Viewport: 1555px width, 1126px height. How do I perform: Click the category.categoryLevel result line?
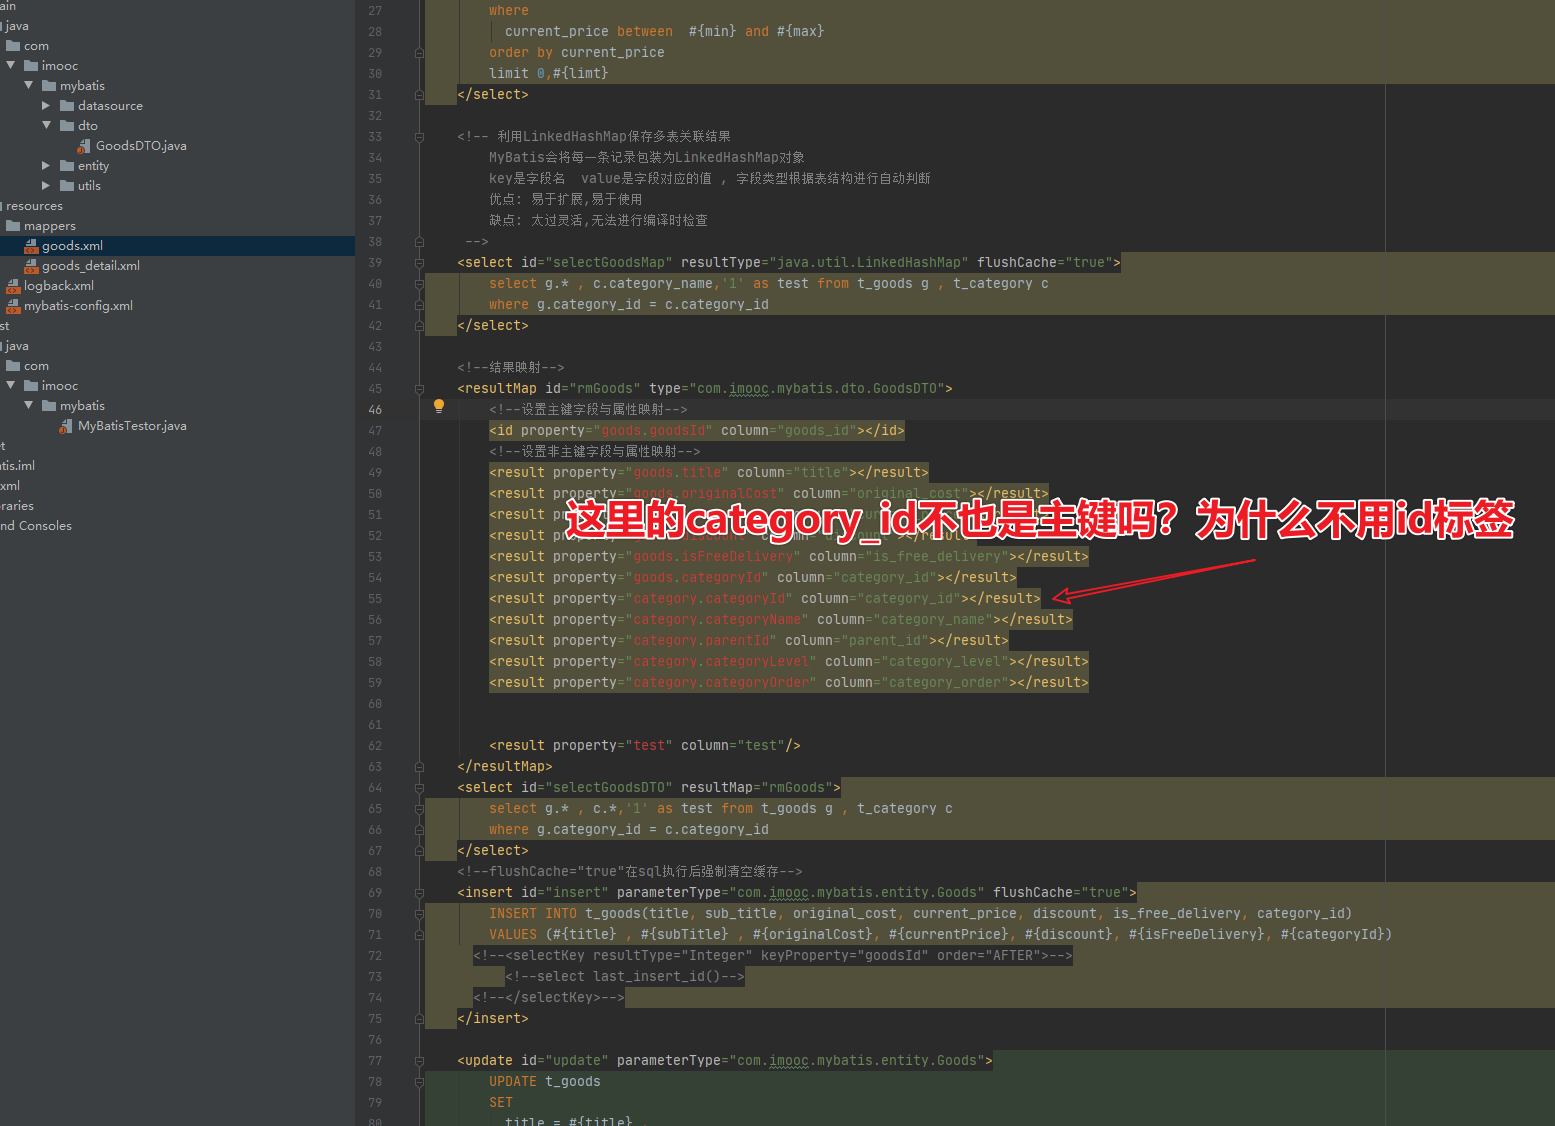click(x=789, y=662)
